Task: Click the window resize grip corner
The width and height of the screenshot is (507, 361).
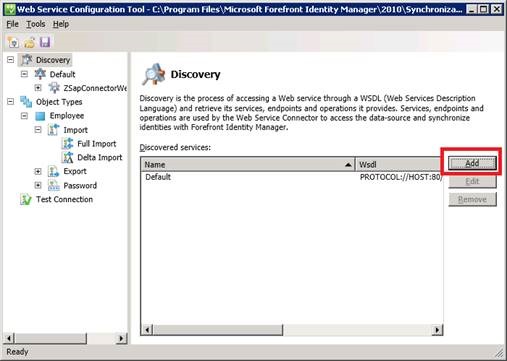Action: [499, 353]
